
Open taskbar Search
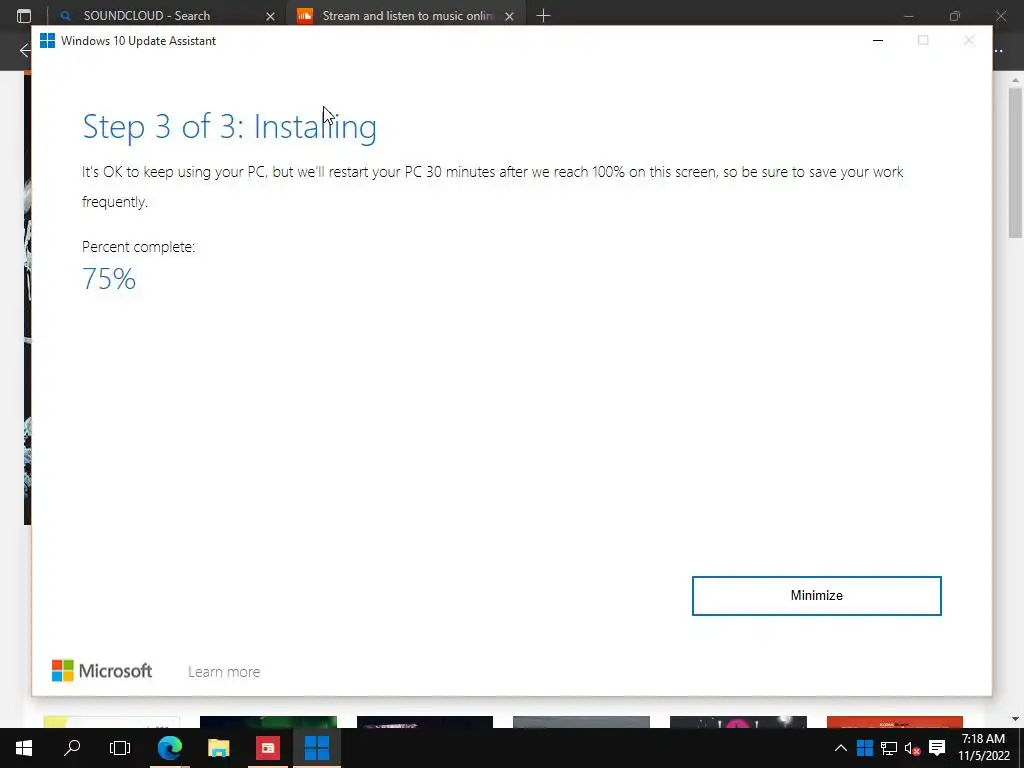pos(72,747)
